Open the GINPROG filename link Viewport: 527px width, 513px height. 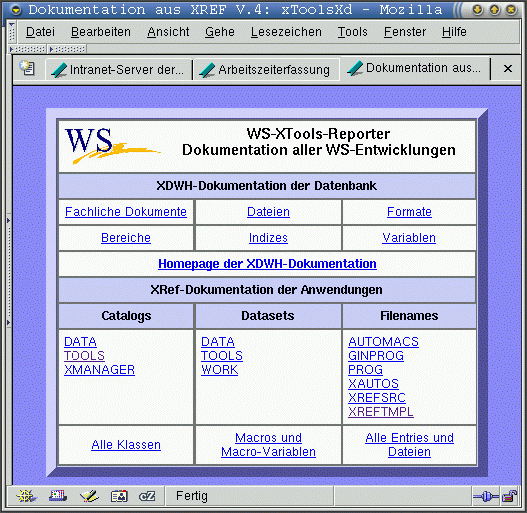click(376, 356)
